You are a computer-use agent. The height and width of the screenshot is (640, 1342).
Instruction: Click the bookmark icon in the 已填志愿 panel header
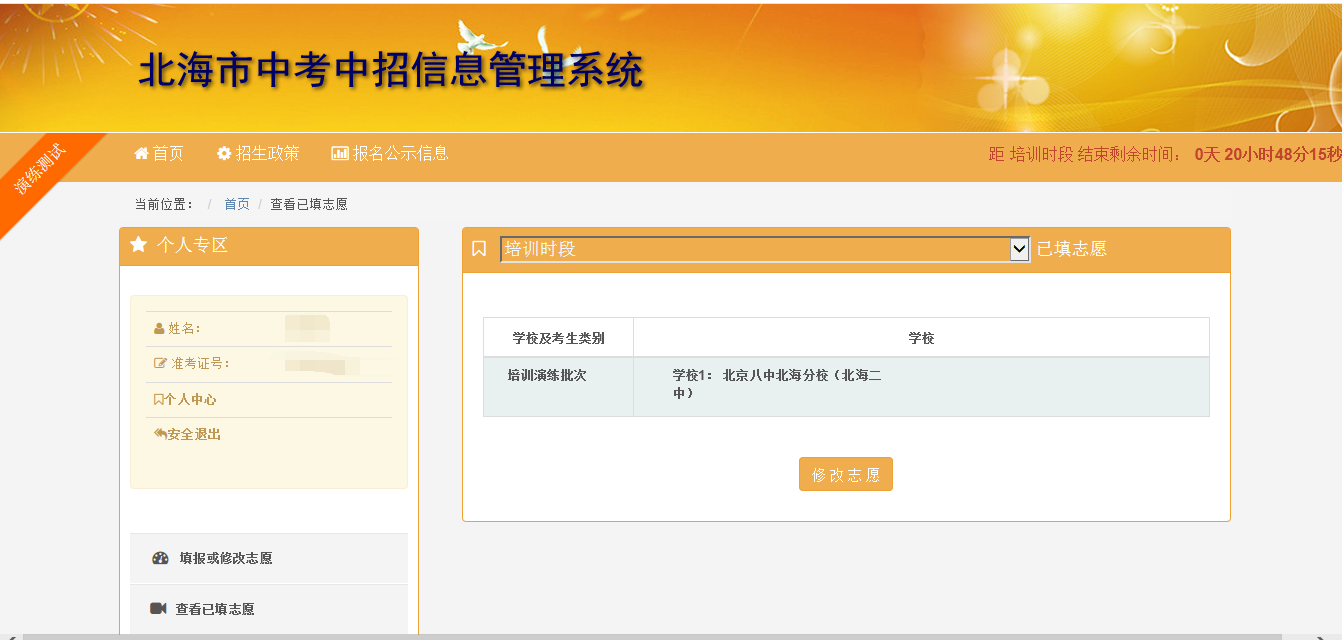tap(479, 249)
